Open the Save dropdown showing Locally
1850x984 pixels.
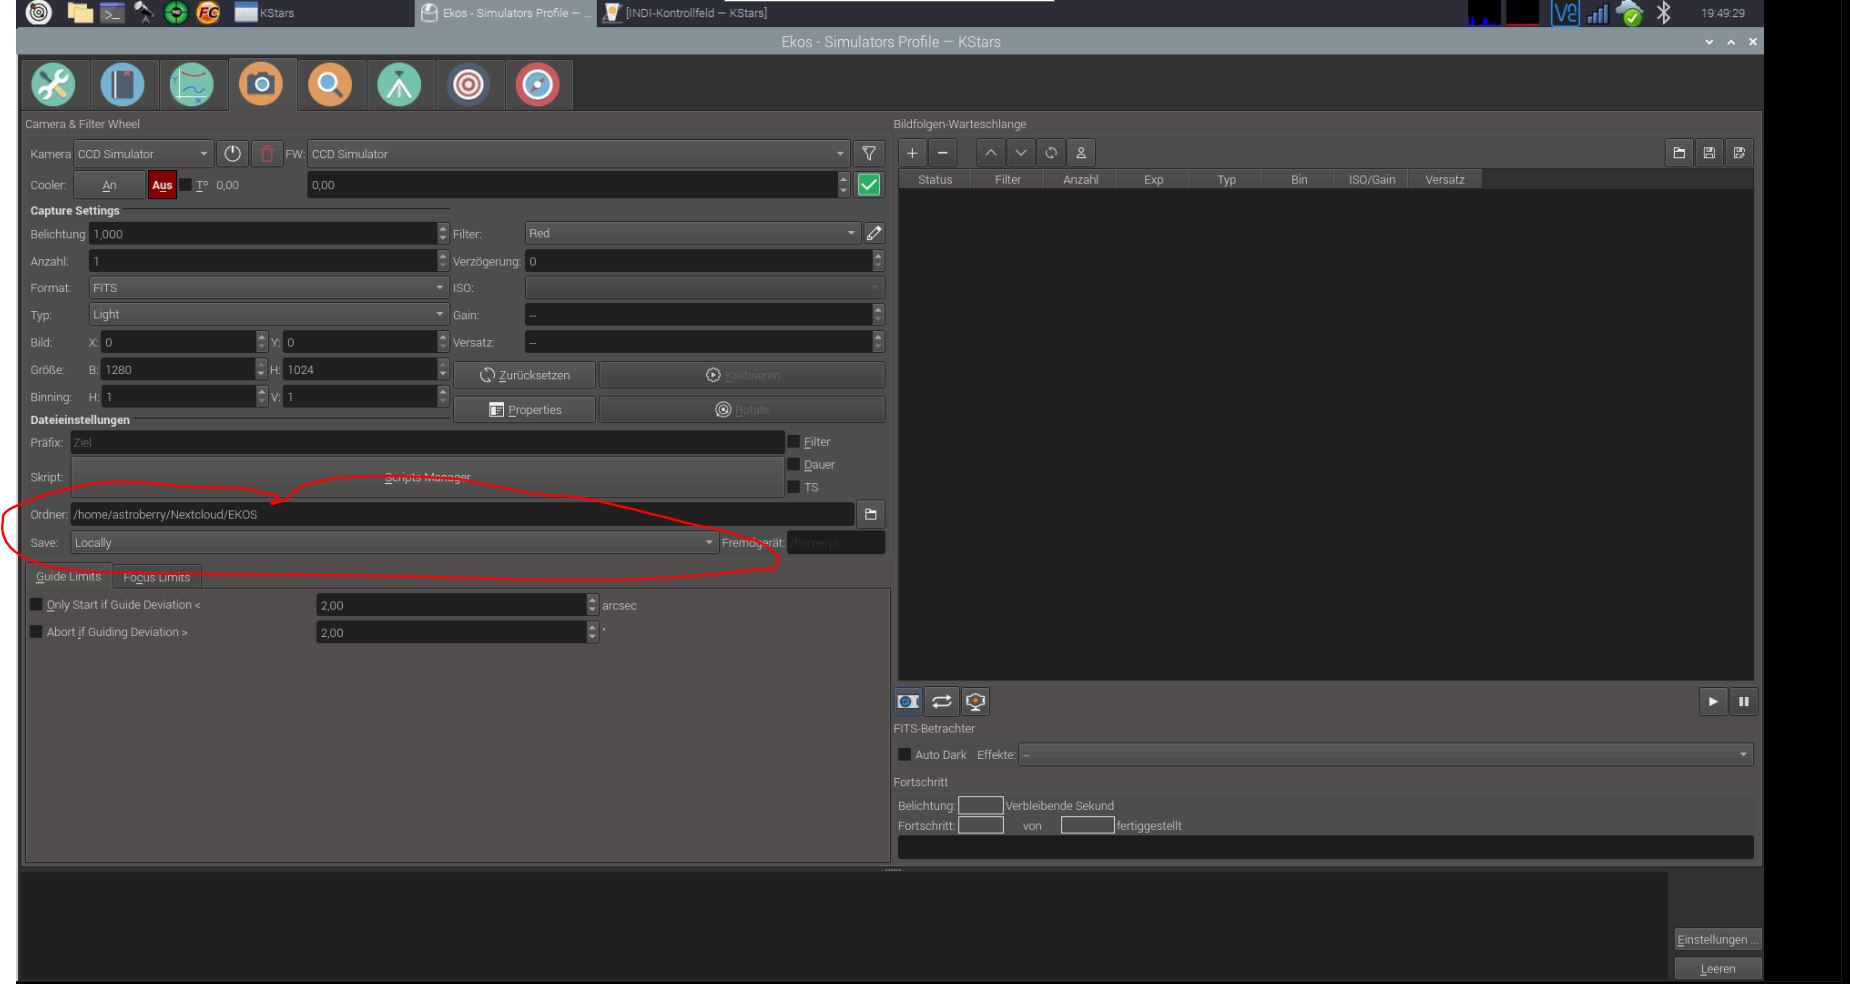[395, 543]
